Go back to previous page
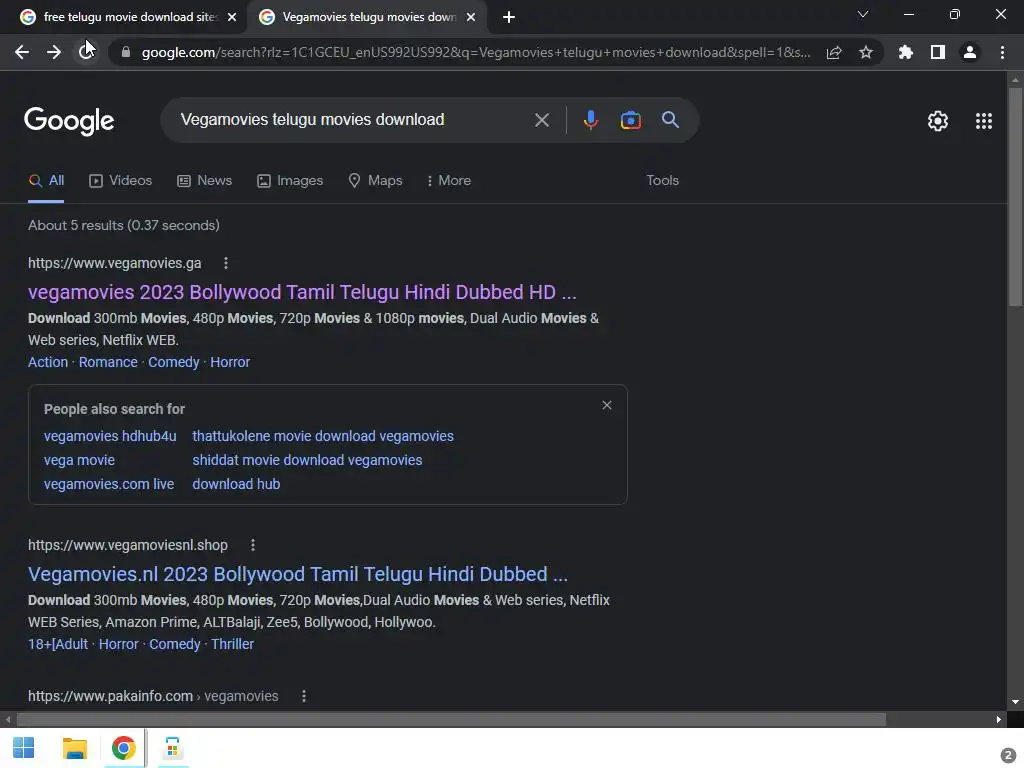Screen dimensions: 1024x768 pos(22,52)
